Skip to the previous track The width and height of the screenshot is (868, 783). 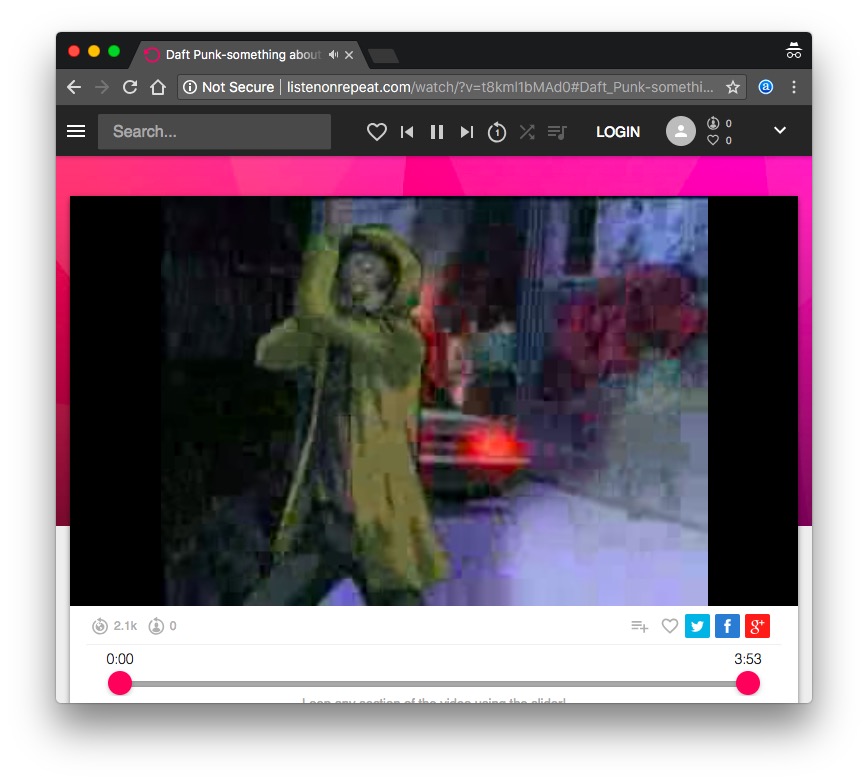click(x=407, y=132)
